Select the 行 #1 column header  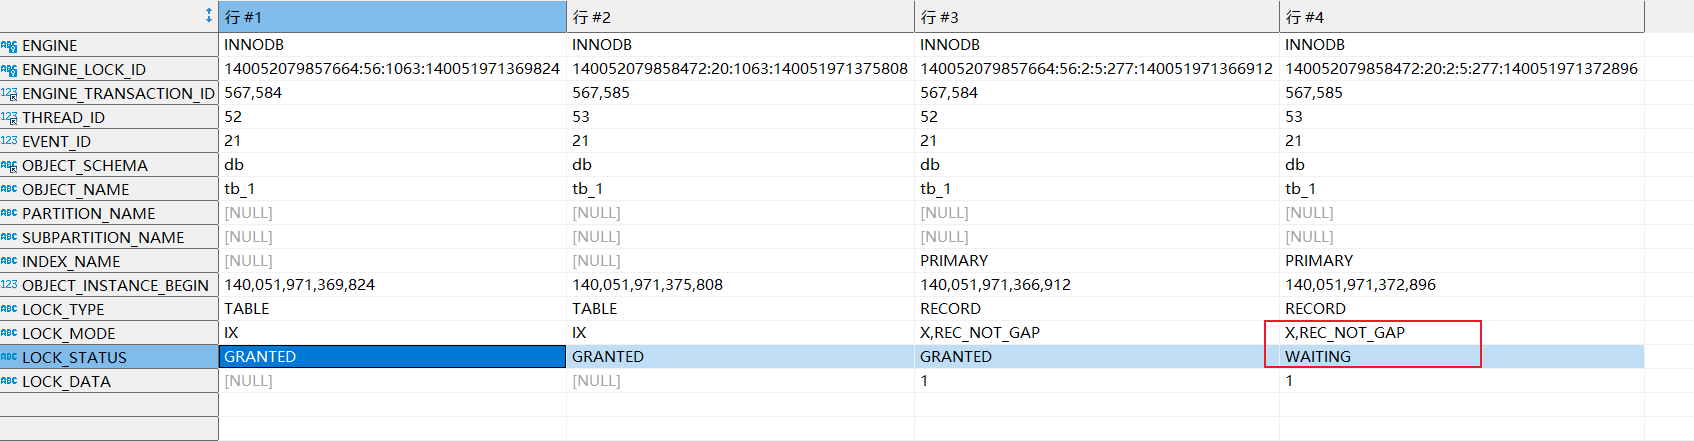pyautogui.click(x=392, y=17)
